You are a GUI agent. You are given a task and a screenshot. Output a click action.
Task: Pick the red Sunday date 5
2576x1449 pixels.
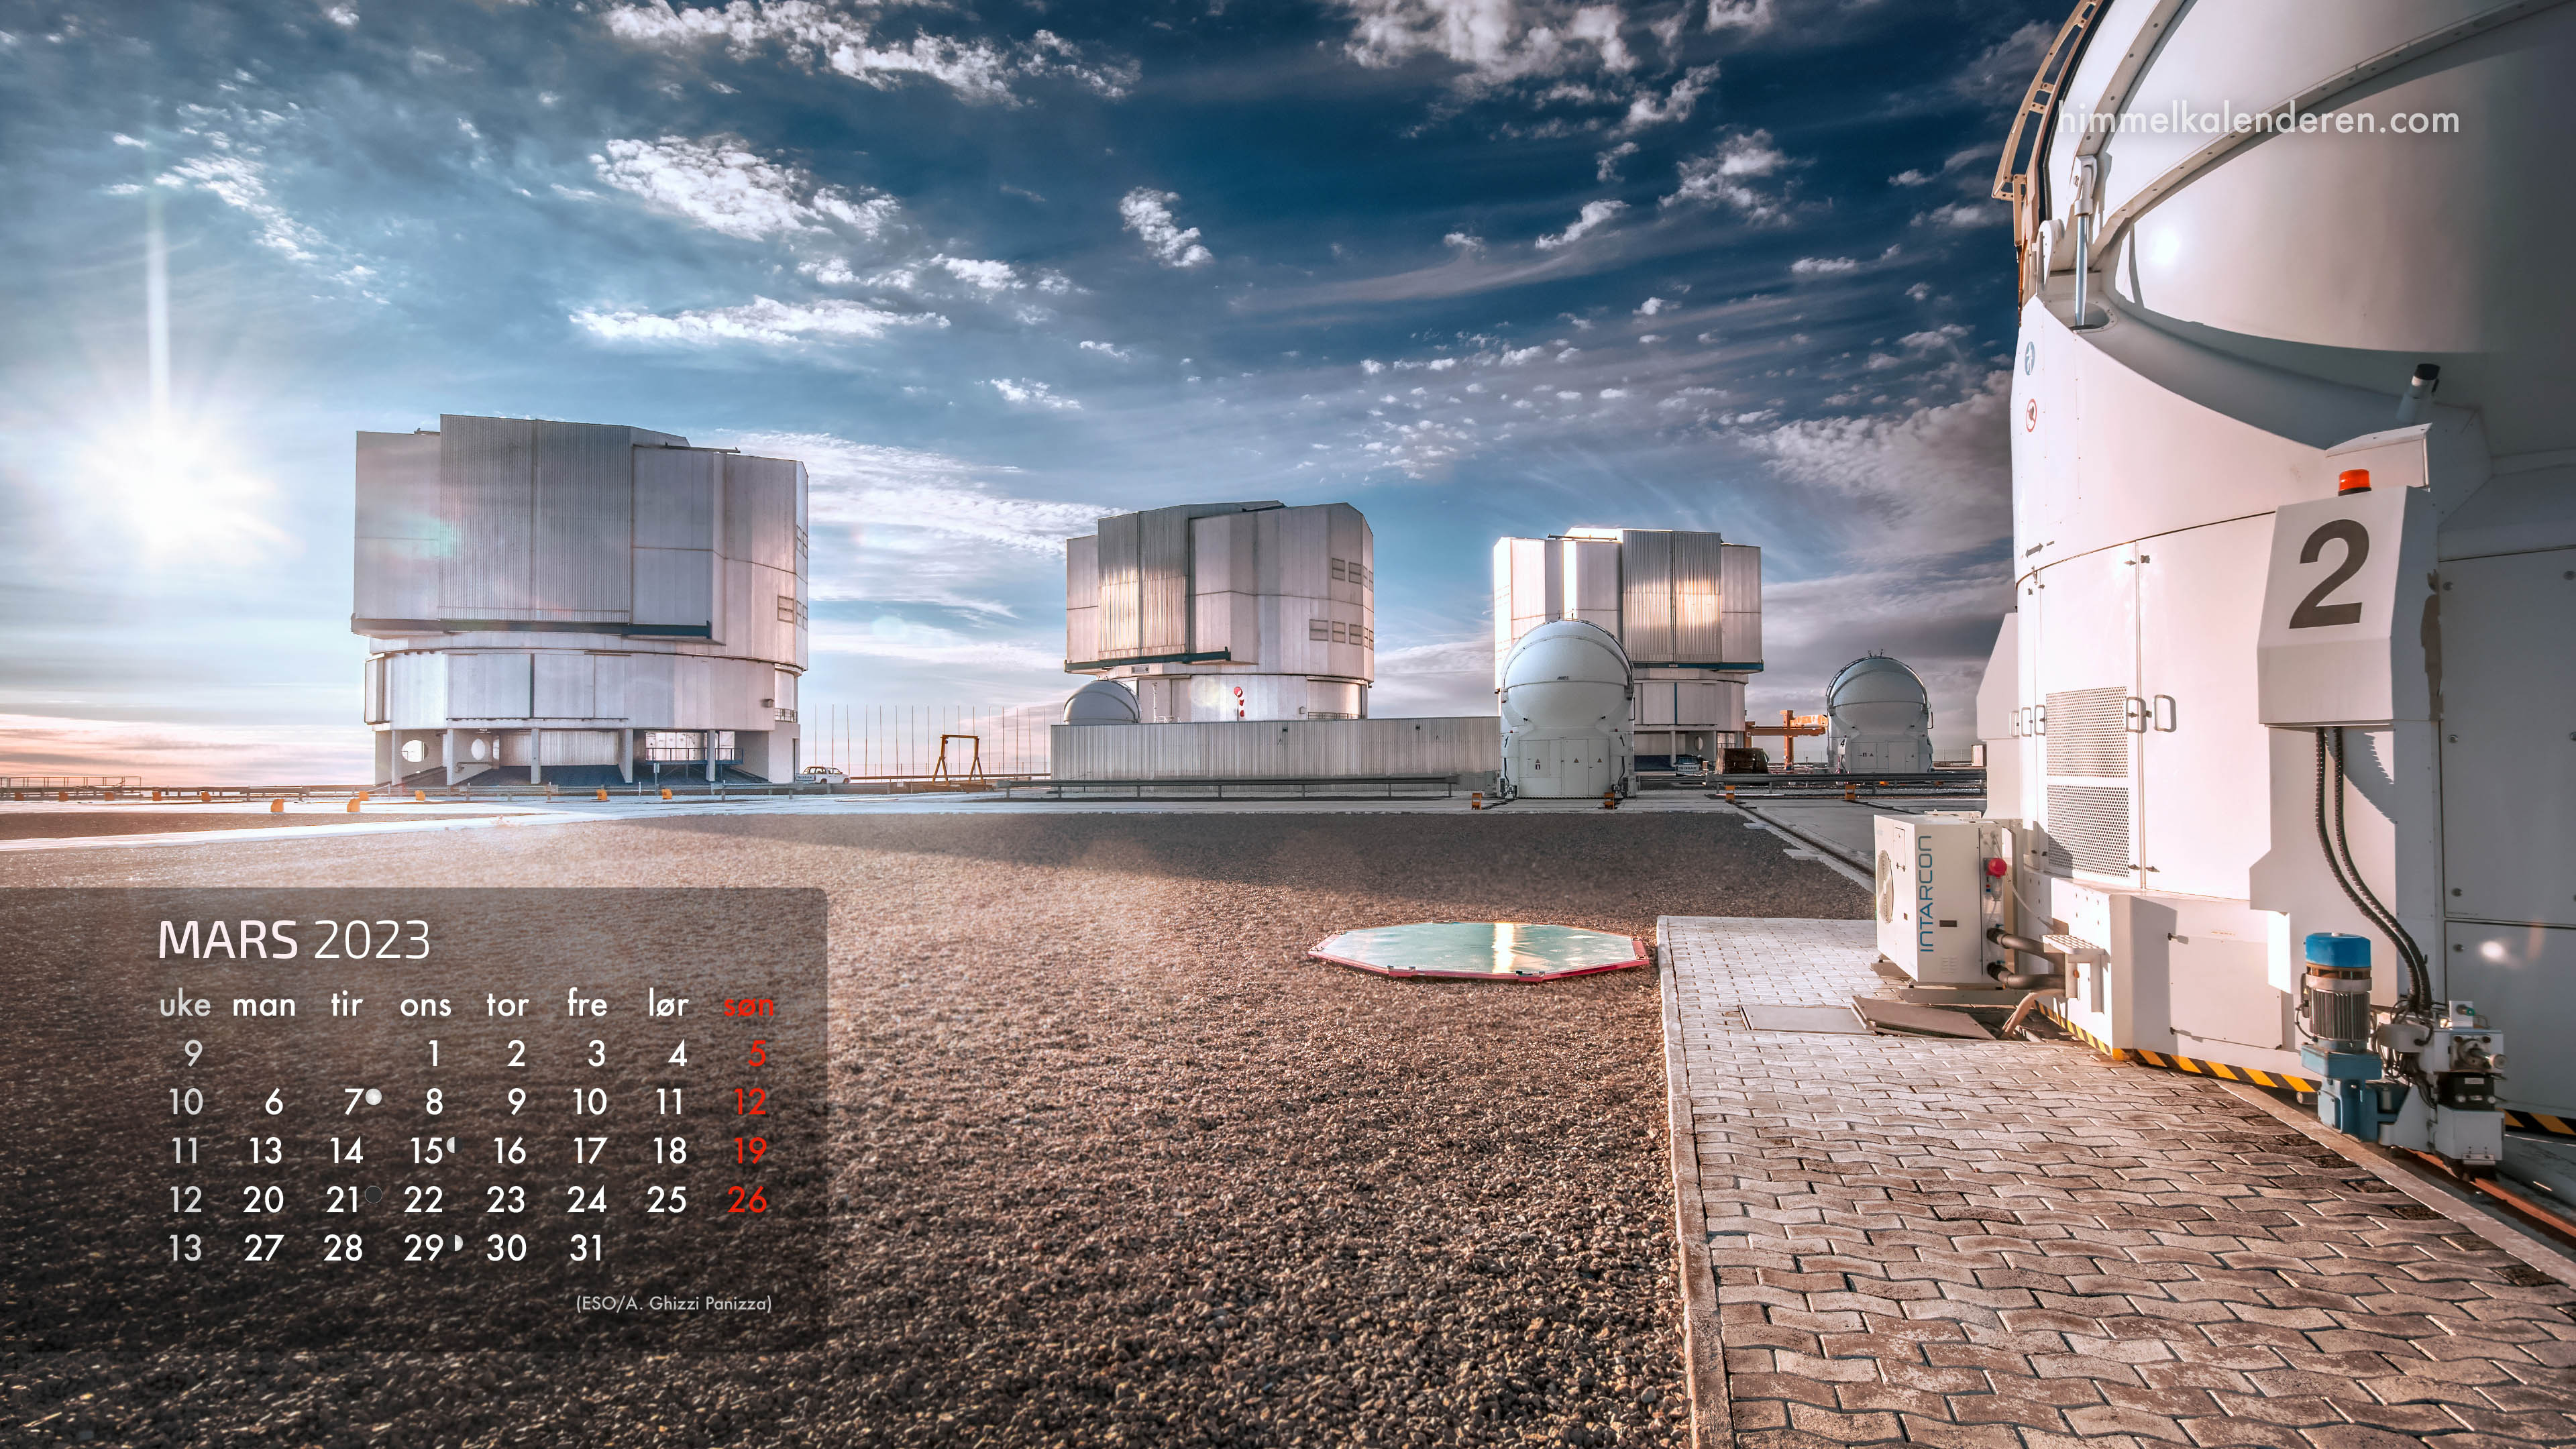click(x=758, y=1053)
